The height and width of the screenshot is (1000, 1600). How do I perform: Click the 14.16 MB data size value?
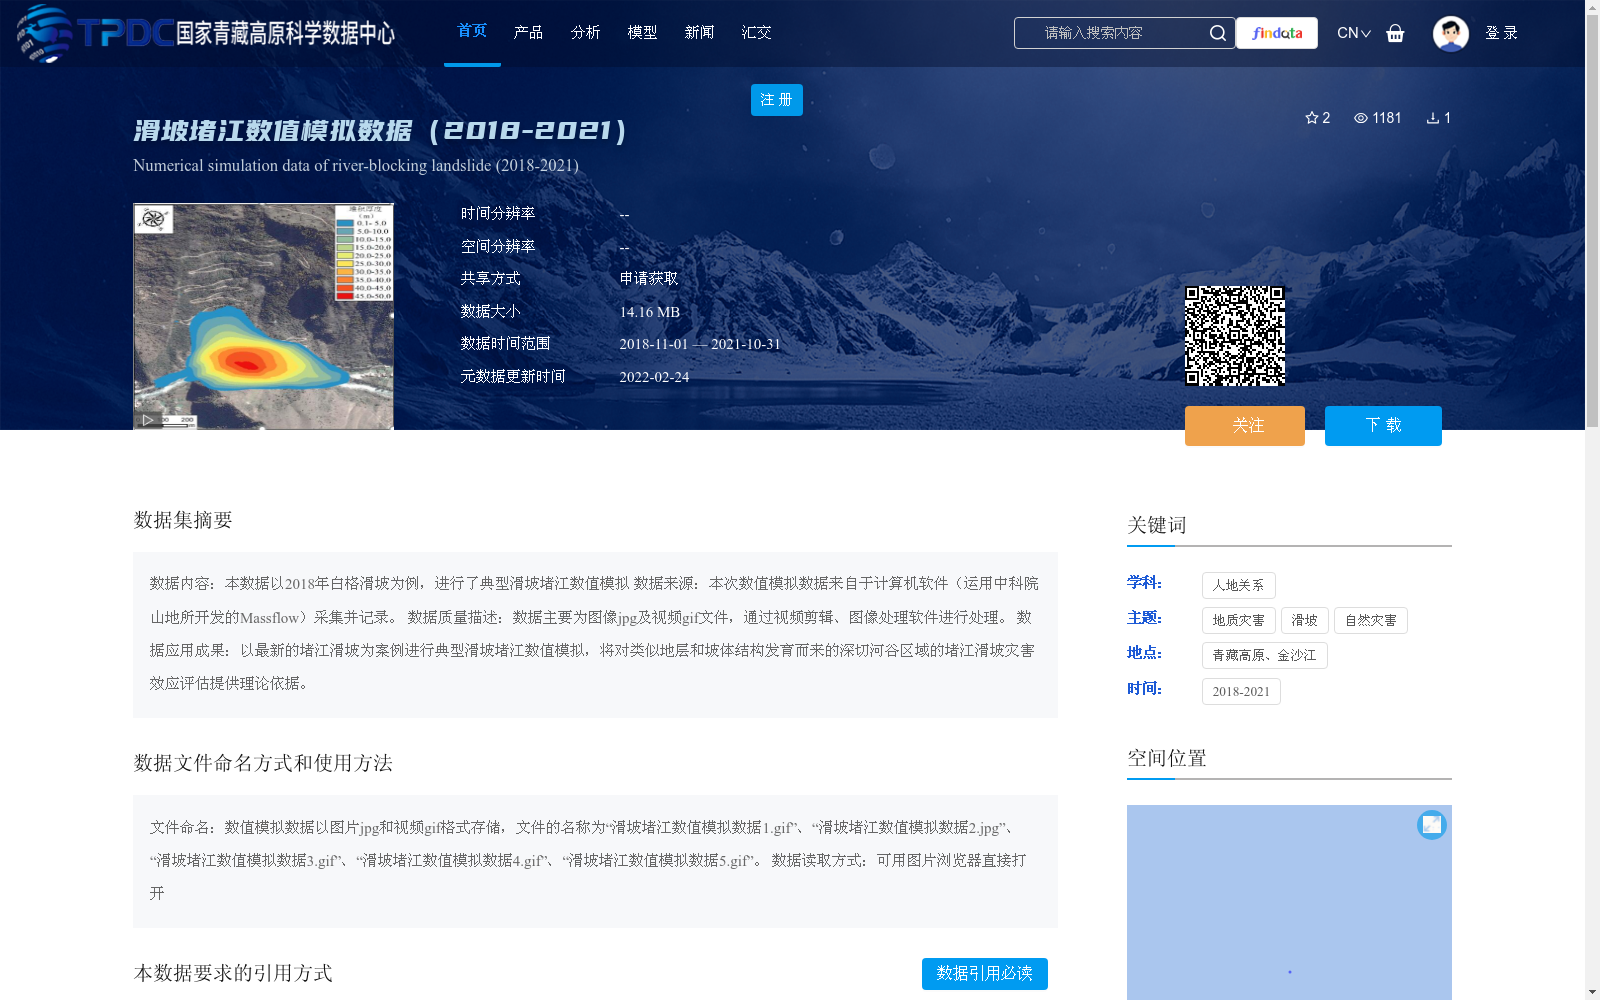coord(650,312)
